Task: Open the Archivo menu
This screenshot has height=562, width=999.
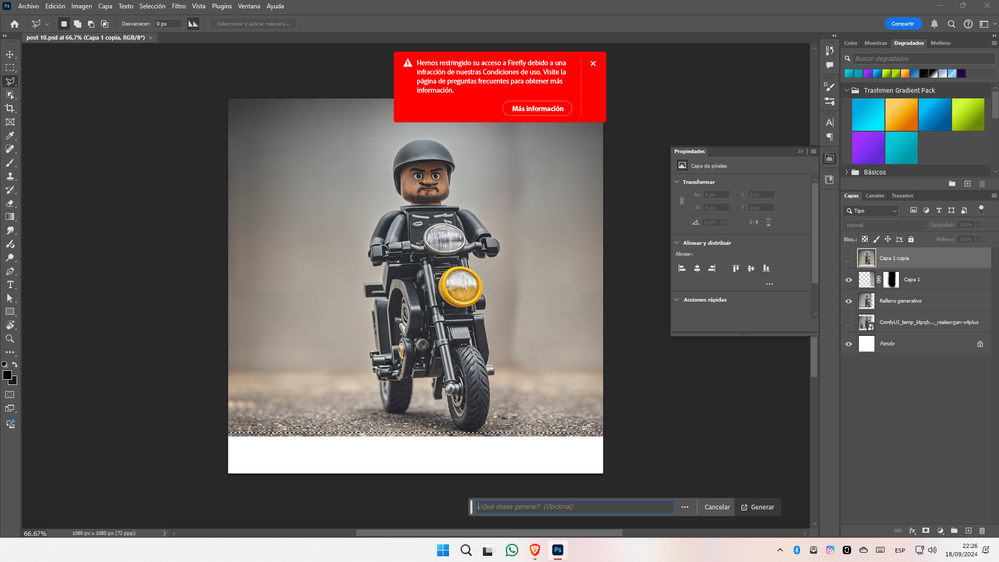Action: coord(28,6)
